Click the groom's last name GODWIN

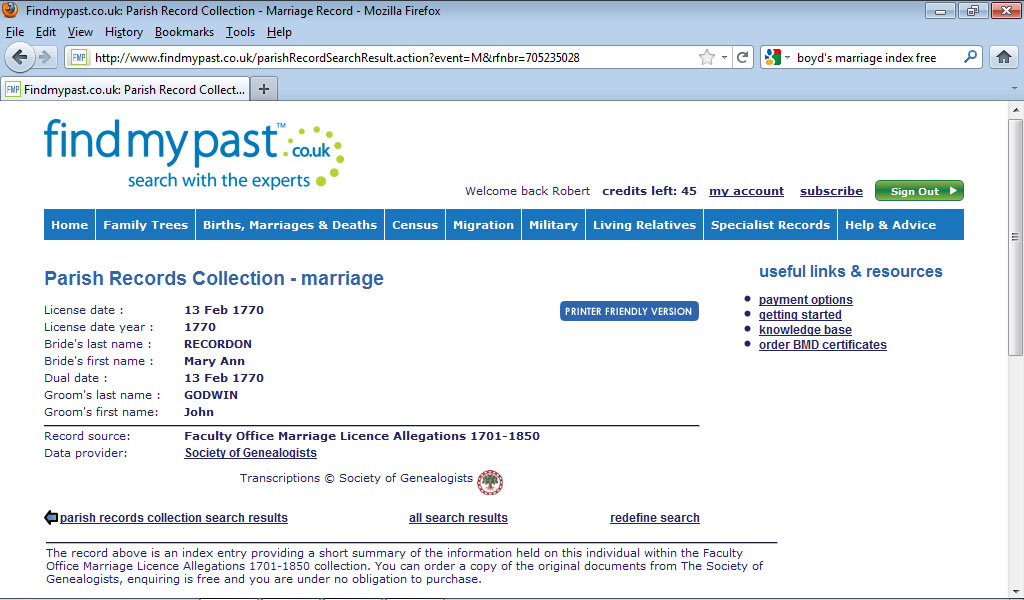tap(211, 395)
